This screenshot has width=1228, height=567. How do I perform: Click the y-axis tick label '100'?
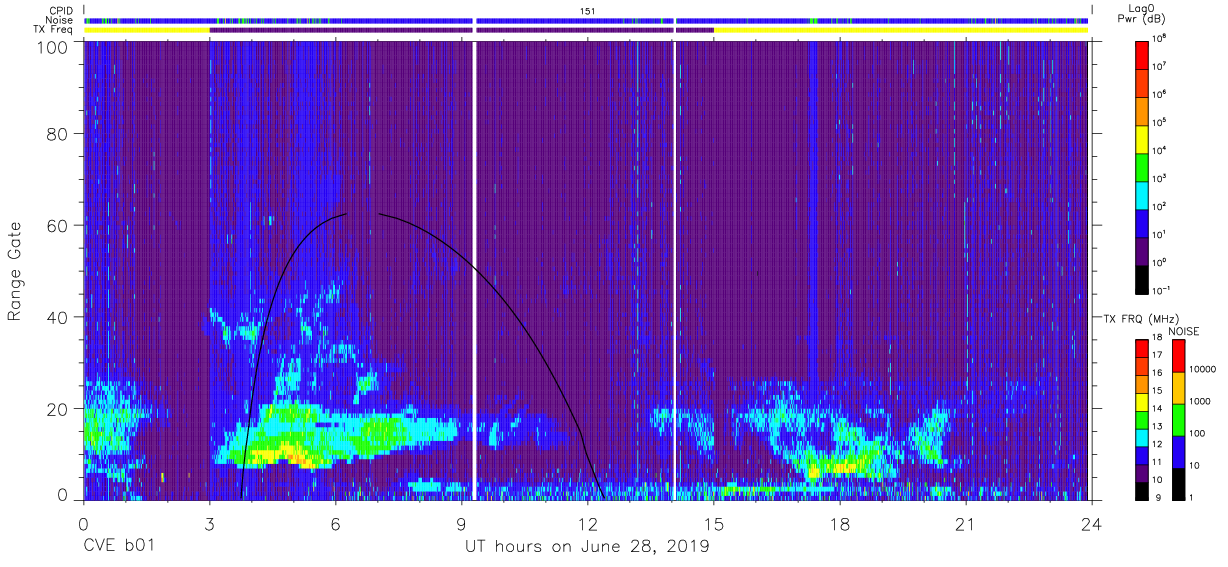(x=51, y=47)
